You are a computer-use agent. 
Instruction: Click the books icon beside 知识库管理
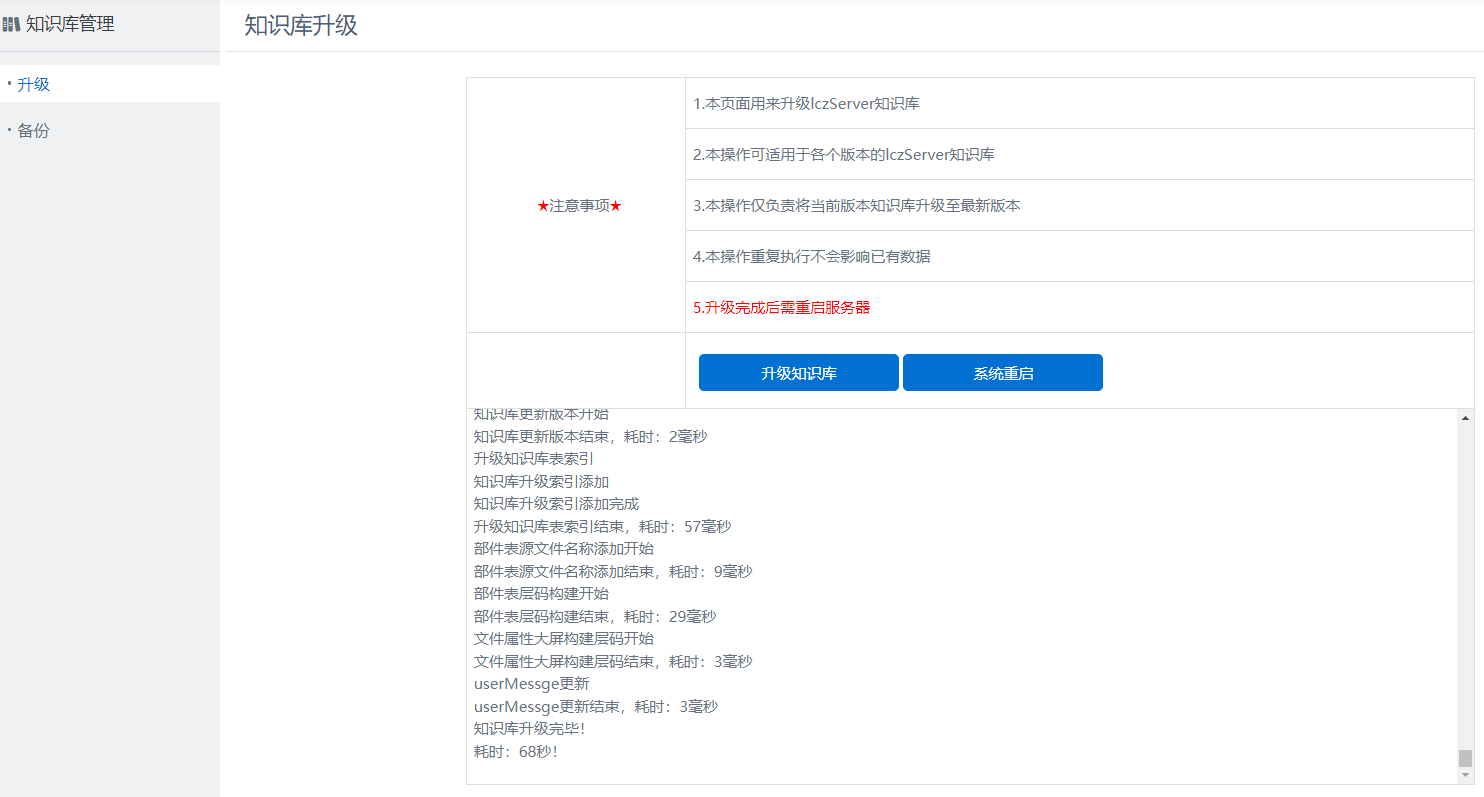(x=11, y=24)
